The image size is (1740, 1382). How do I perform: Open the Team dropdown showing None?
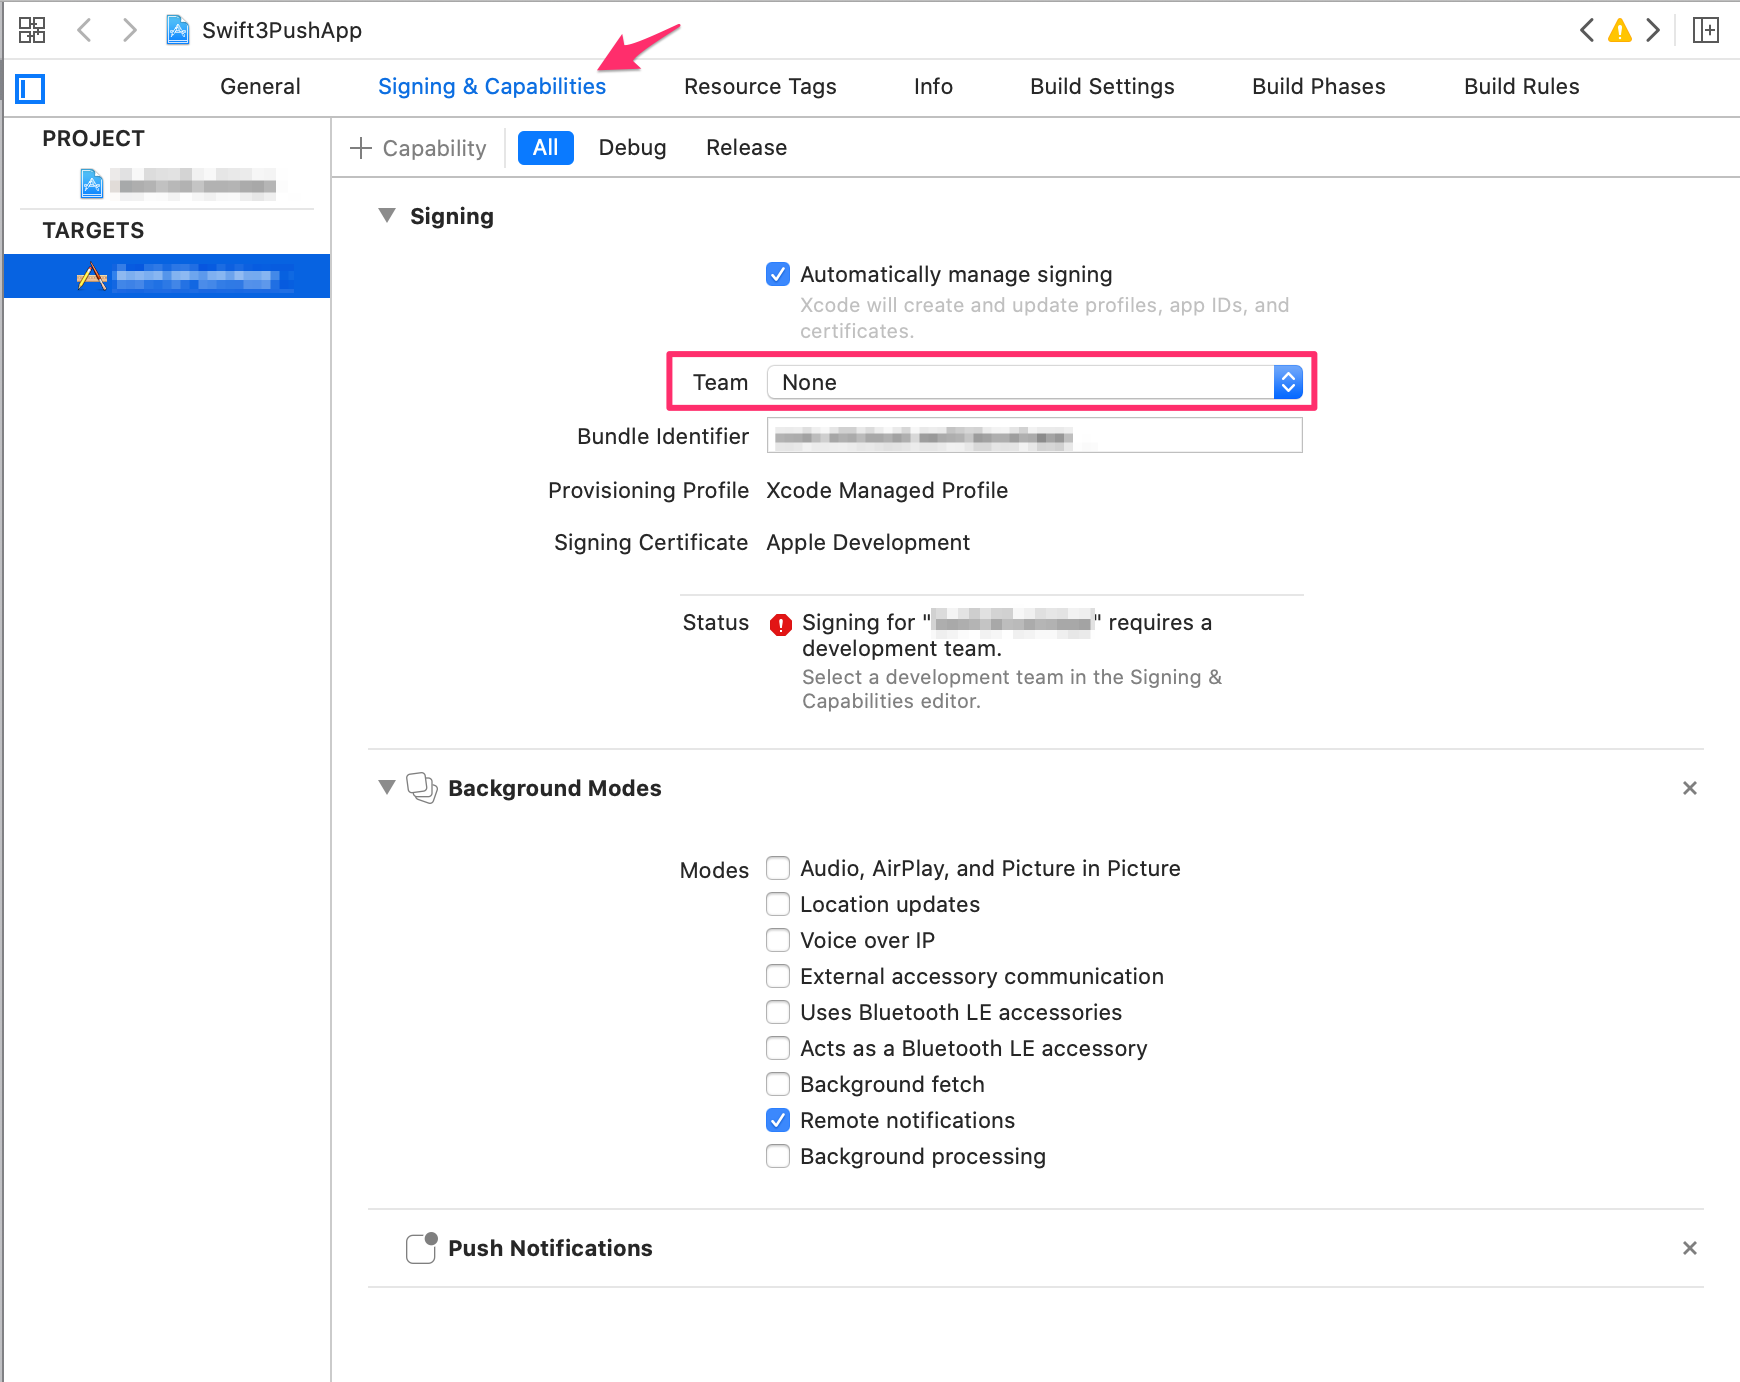pyautogui.click(x=1034, y=382)
